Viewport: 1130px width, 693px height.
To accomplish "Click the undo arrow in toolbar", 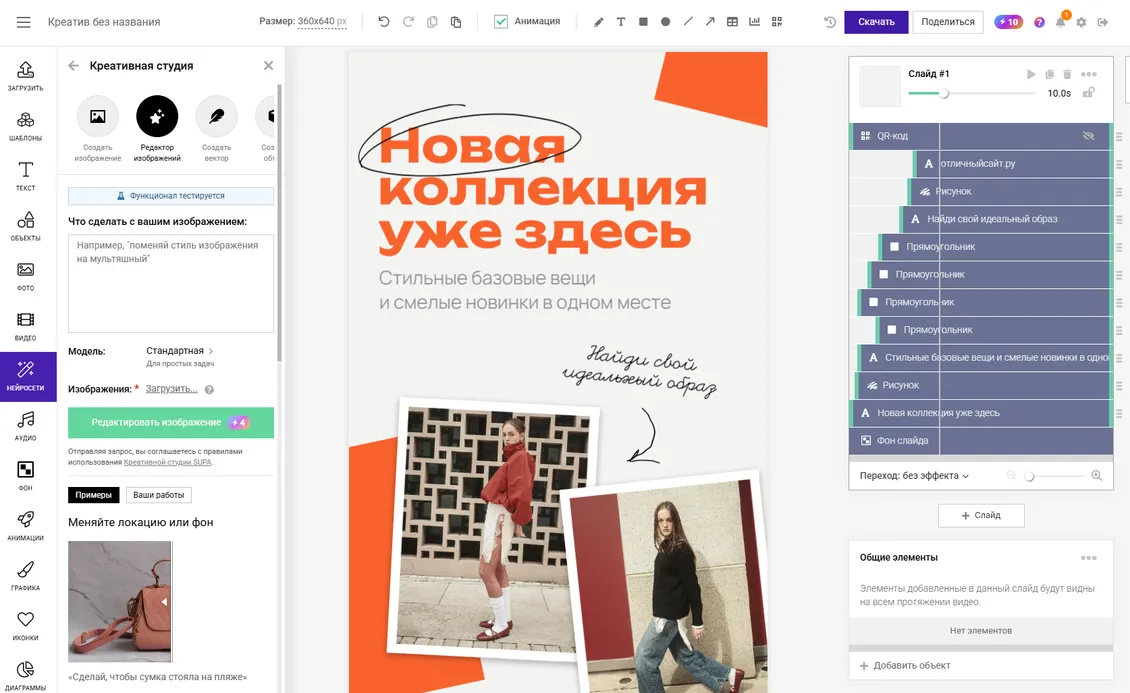I will (384, 22).
